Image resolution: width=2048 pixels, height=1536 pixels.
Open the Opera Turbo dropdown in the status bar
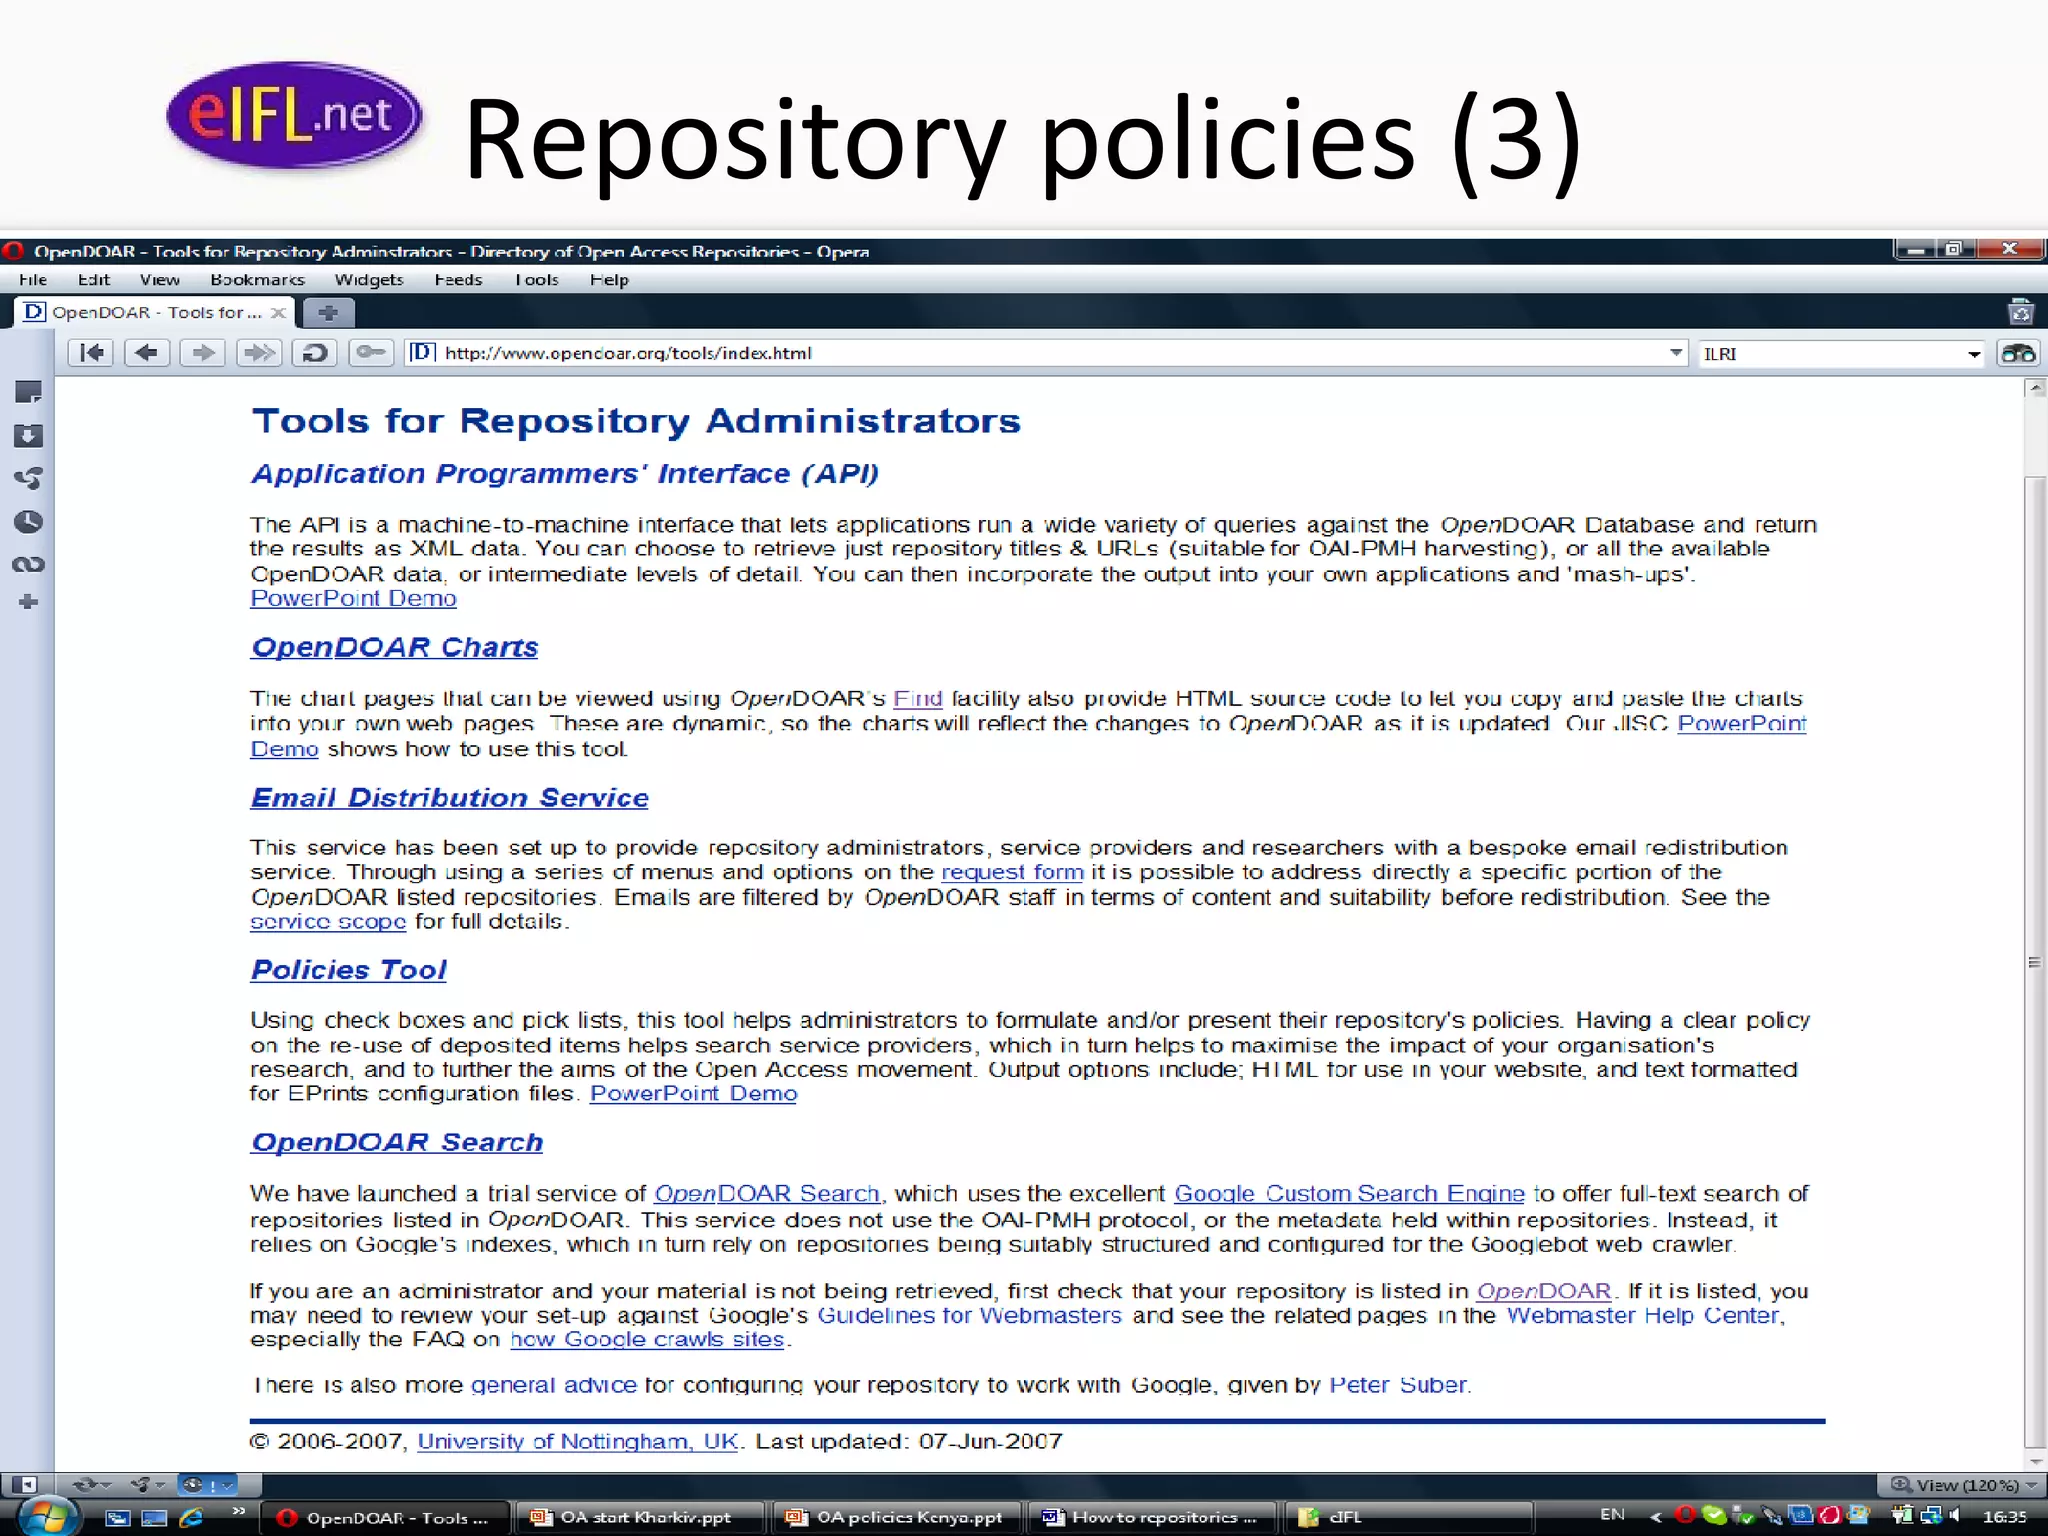[x=208, y=1485]
